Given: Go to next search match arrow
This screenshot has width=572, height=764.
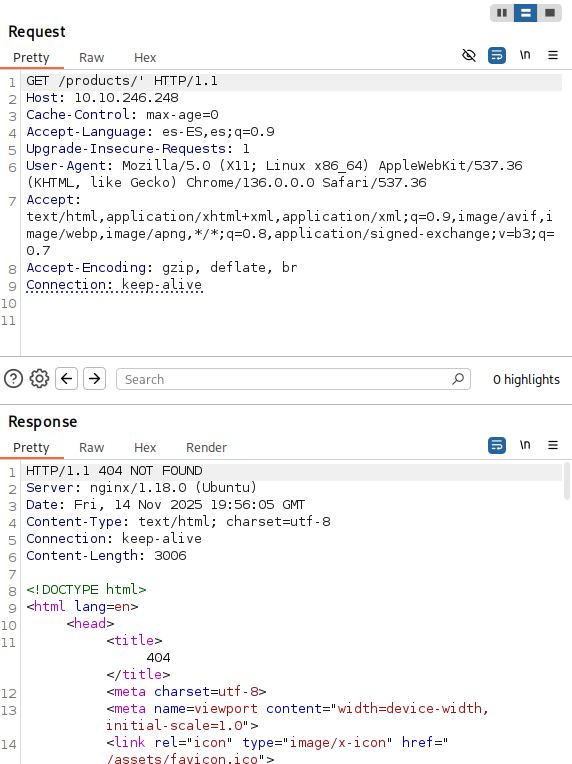Looking at the screenshot, I should [x=95, y=379].
